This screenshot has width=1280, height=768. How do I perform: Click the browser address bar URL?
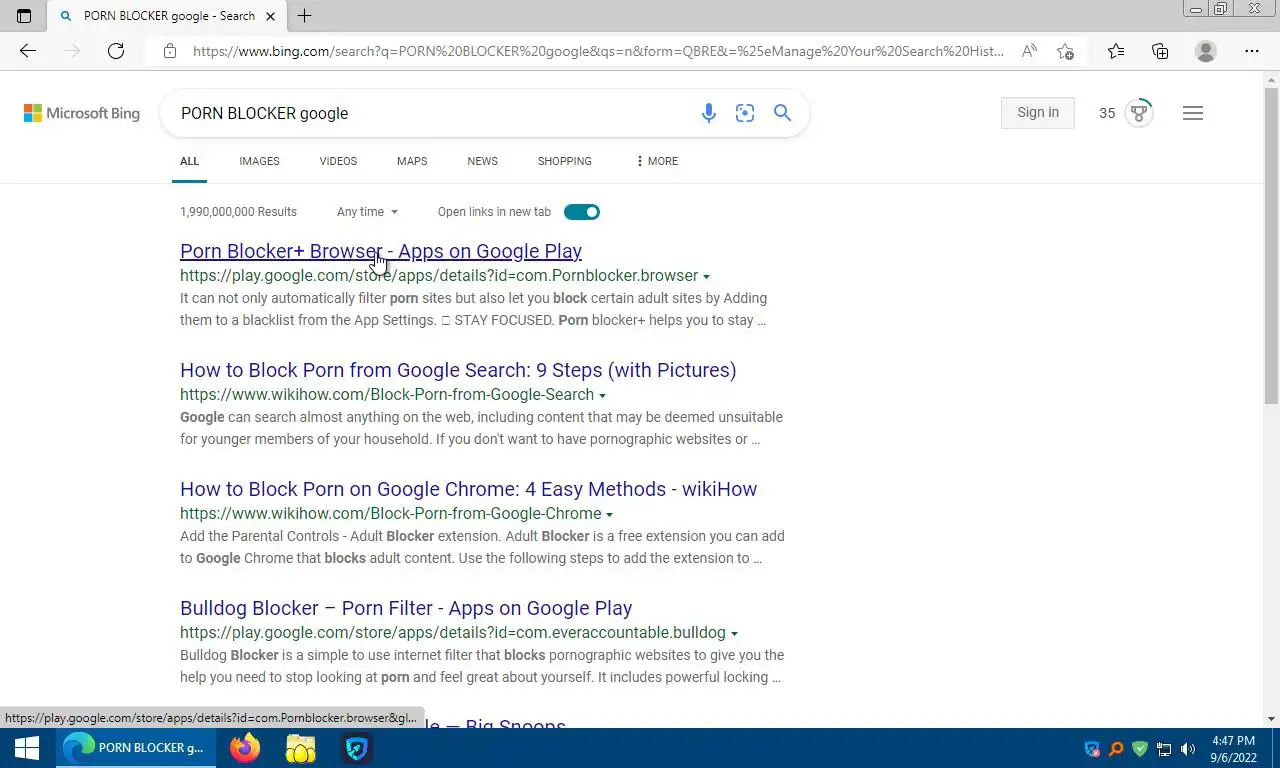[598, 51]
